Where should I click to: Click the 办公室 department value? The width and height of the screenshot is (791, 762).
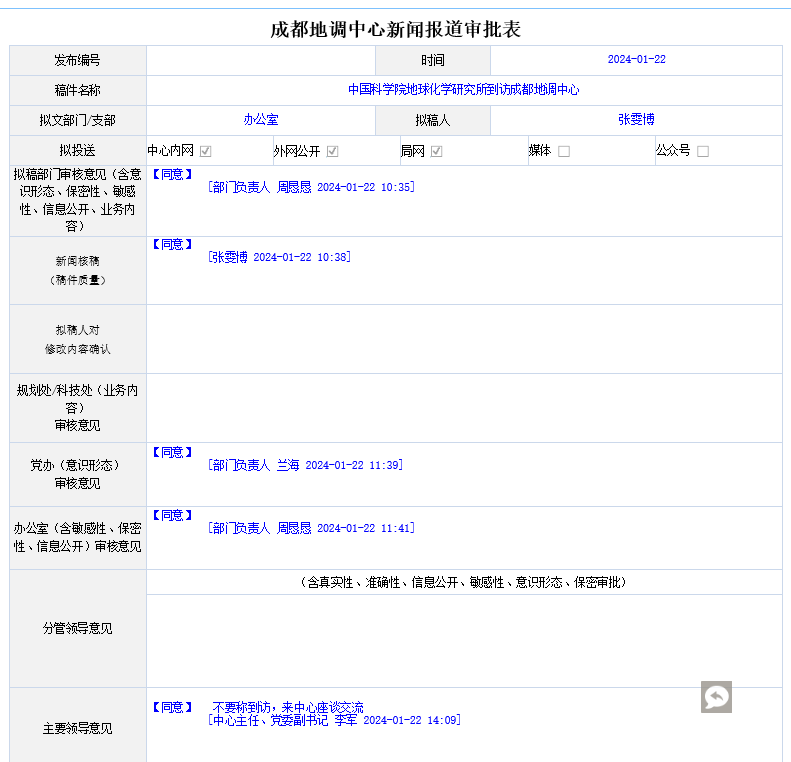tap(261, 120)
